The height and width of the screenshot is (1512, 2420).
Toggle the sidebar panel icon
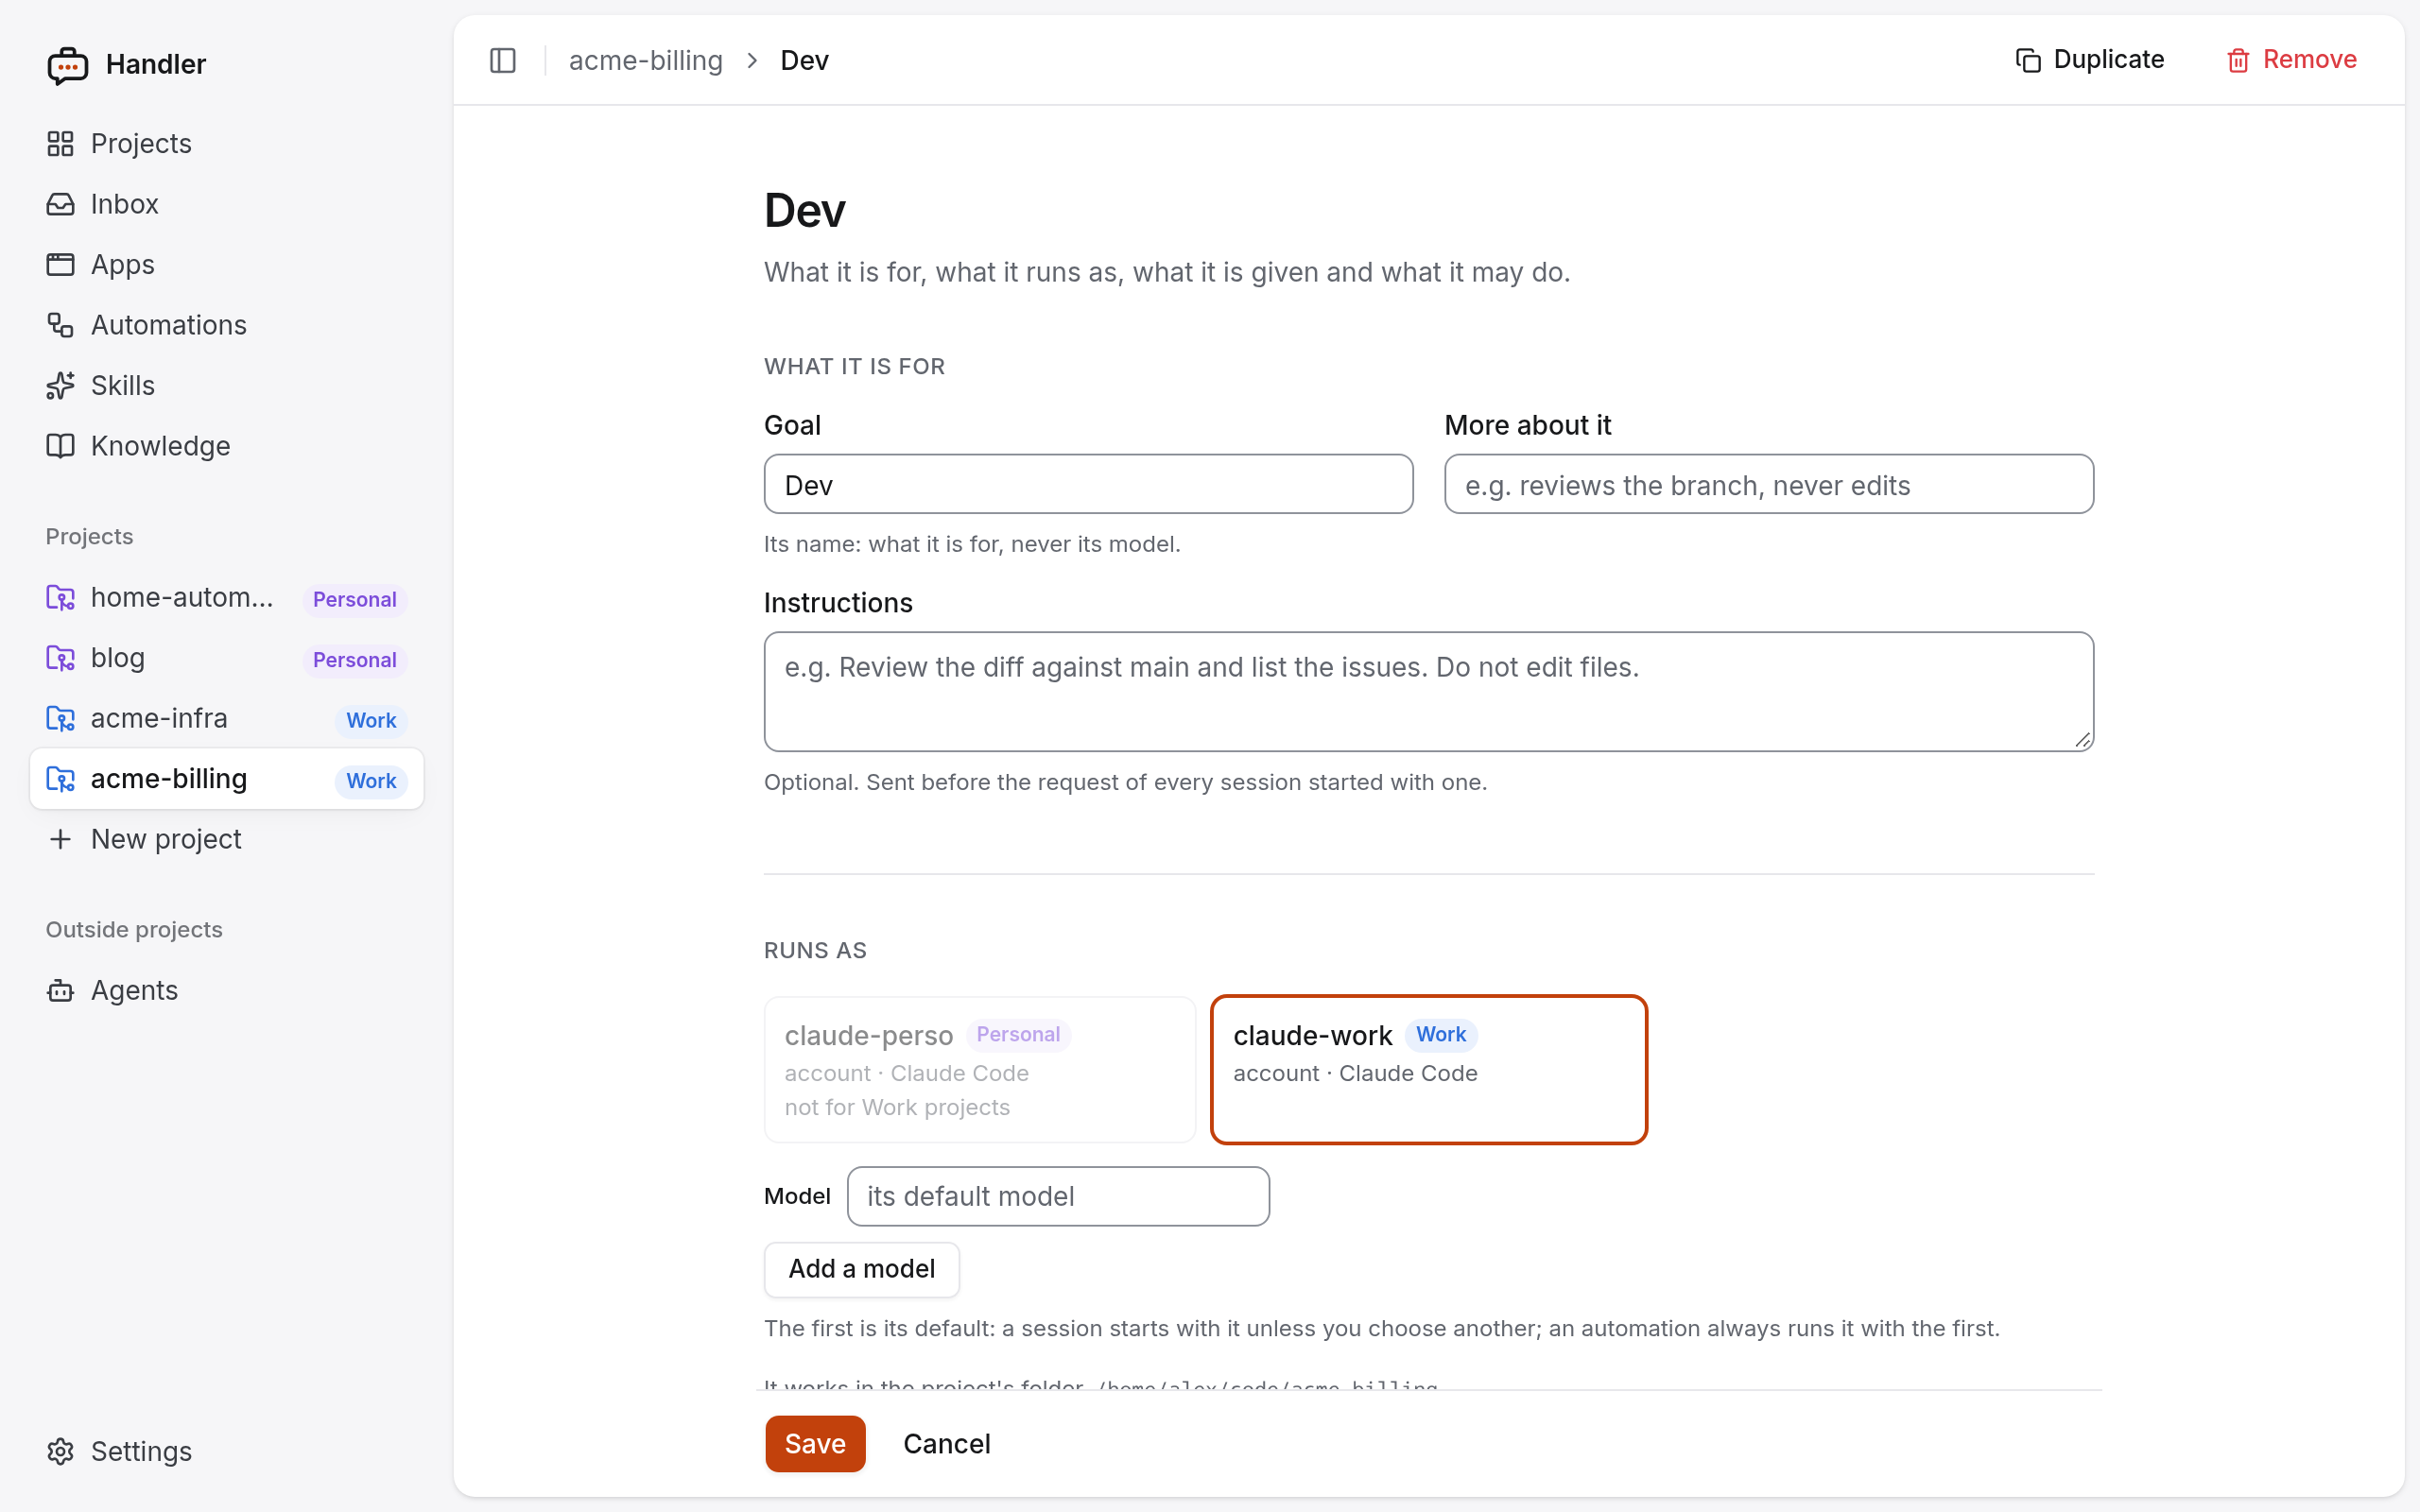pyautogui.click(x=503, y=61)
